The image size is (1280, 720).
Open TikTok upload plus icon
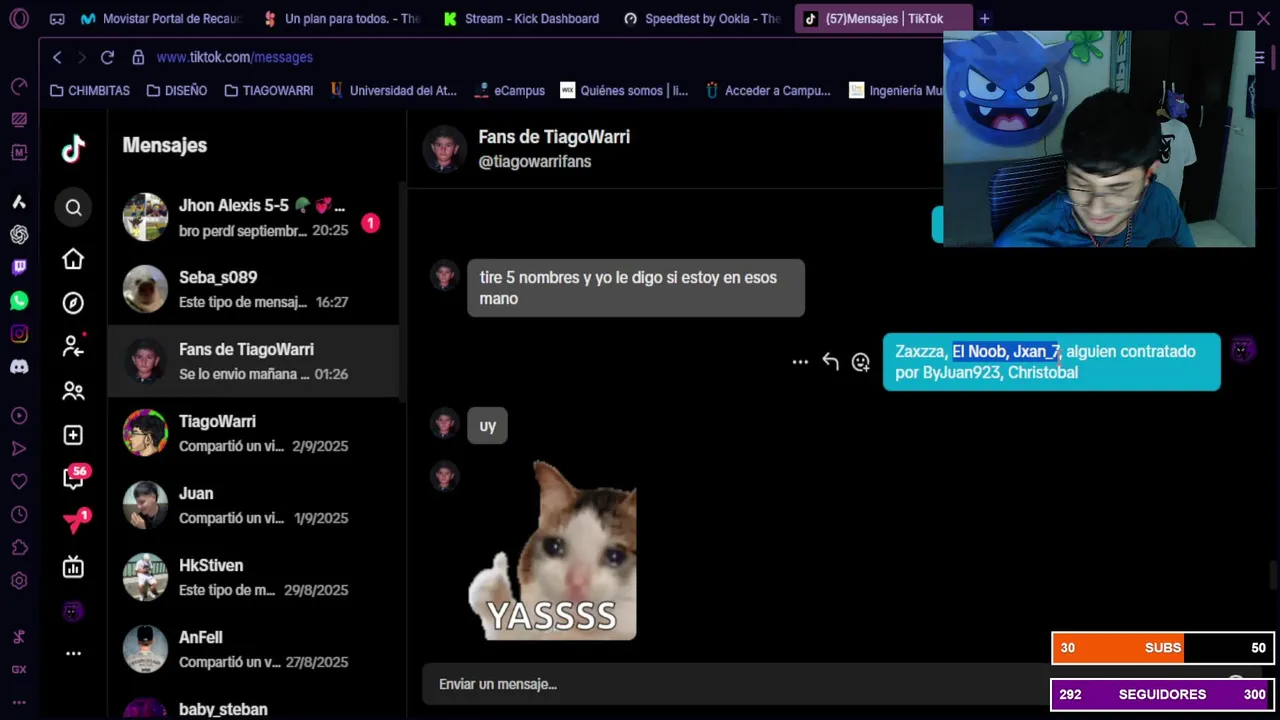click(73, 434)
